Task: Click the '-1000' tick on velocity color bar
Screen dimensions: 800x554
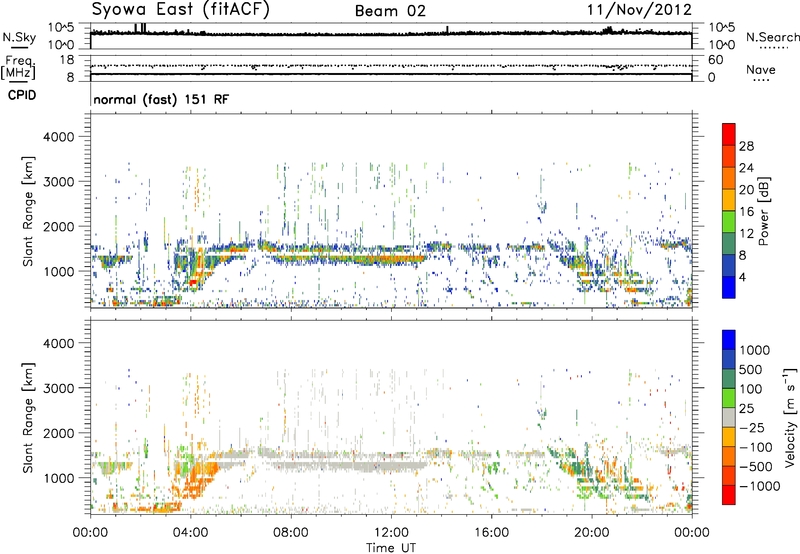Action: click(x=760, y=486)
